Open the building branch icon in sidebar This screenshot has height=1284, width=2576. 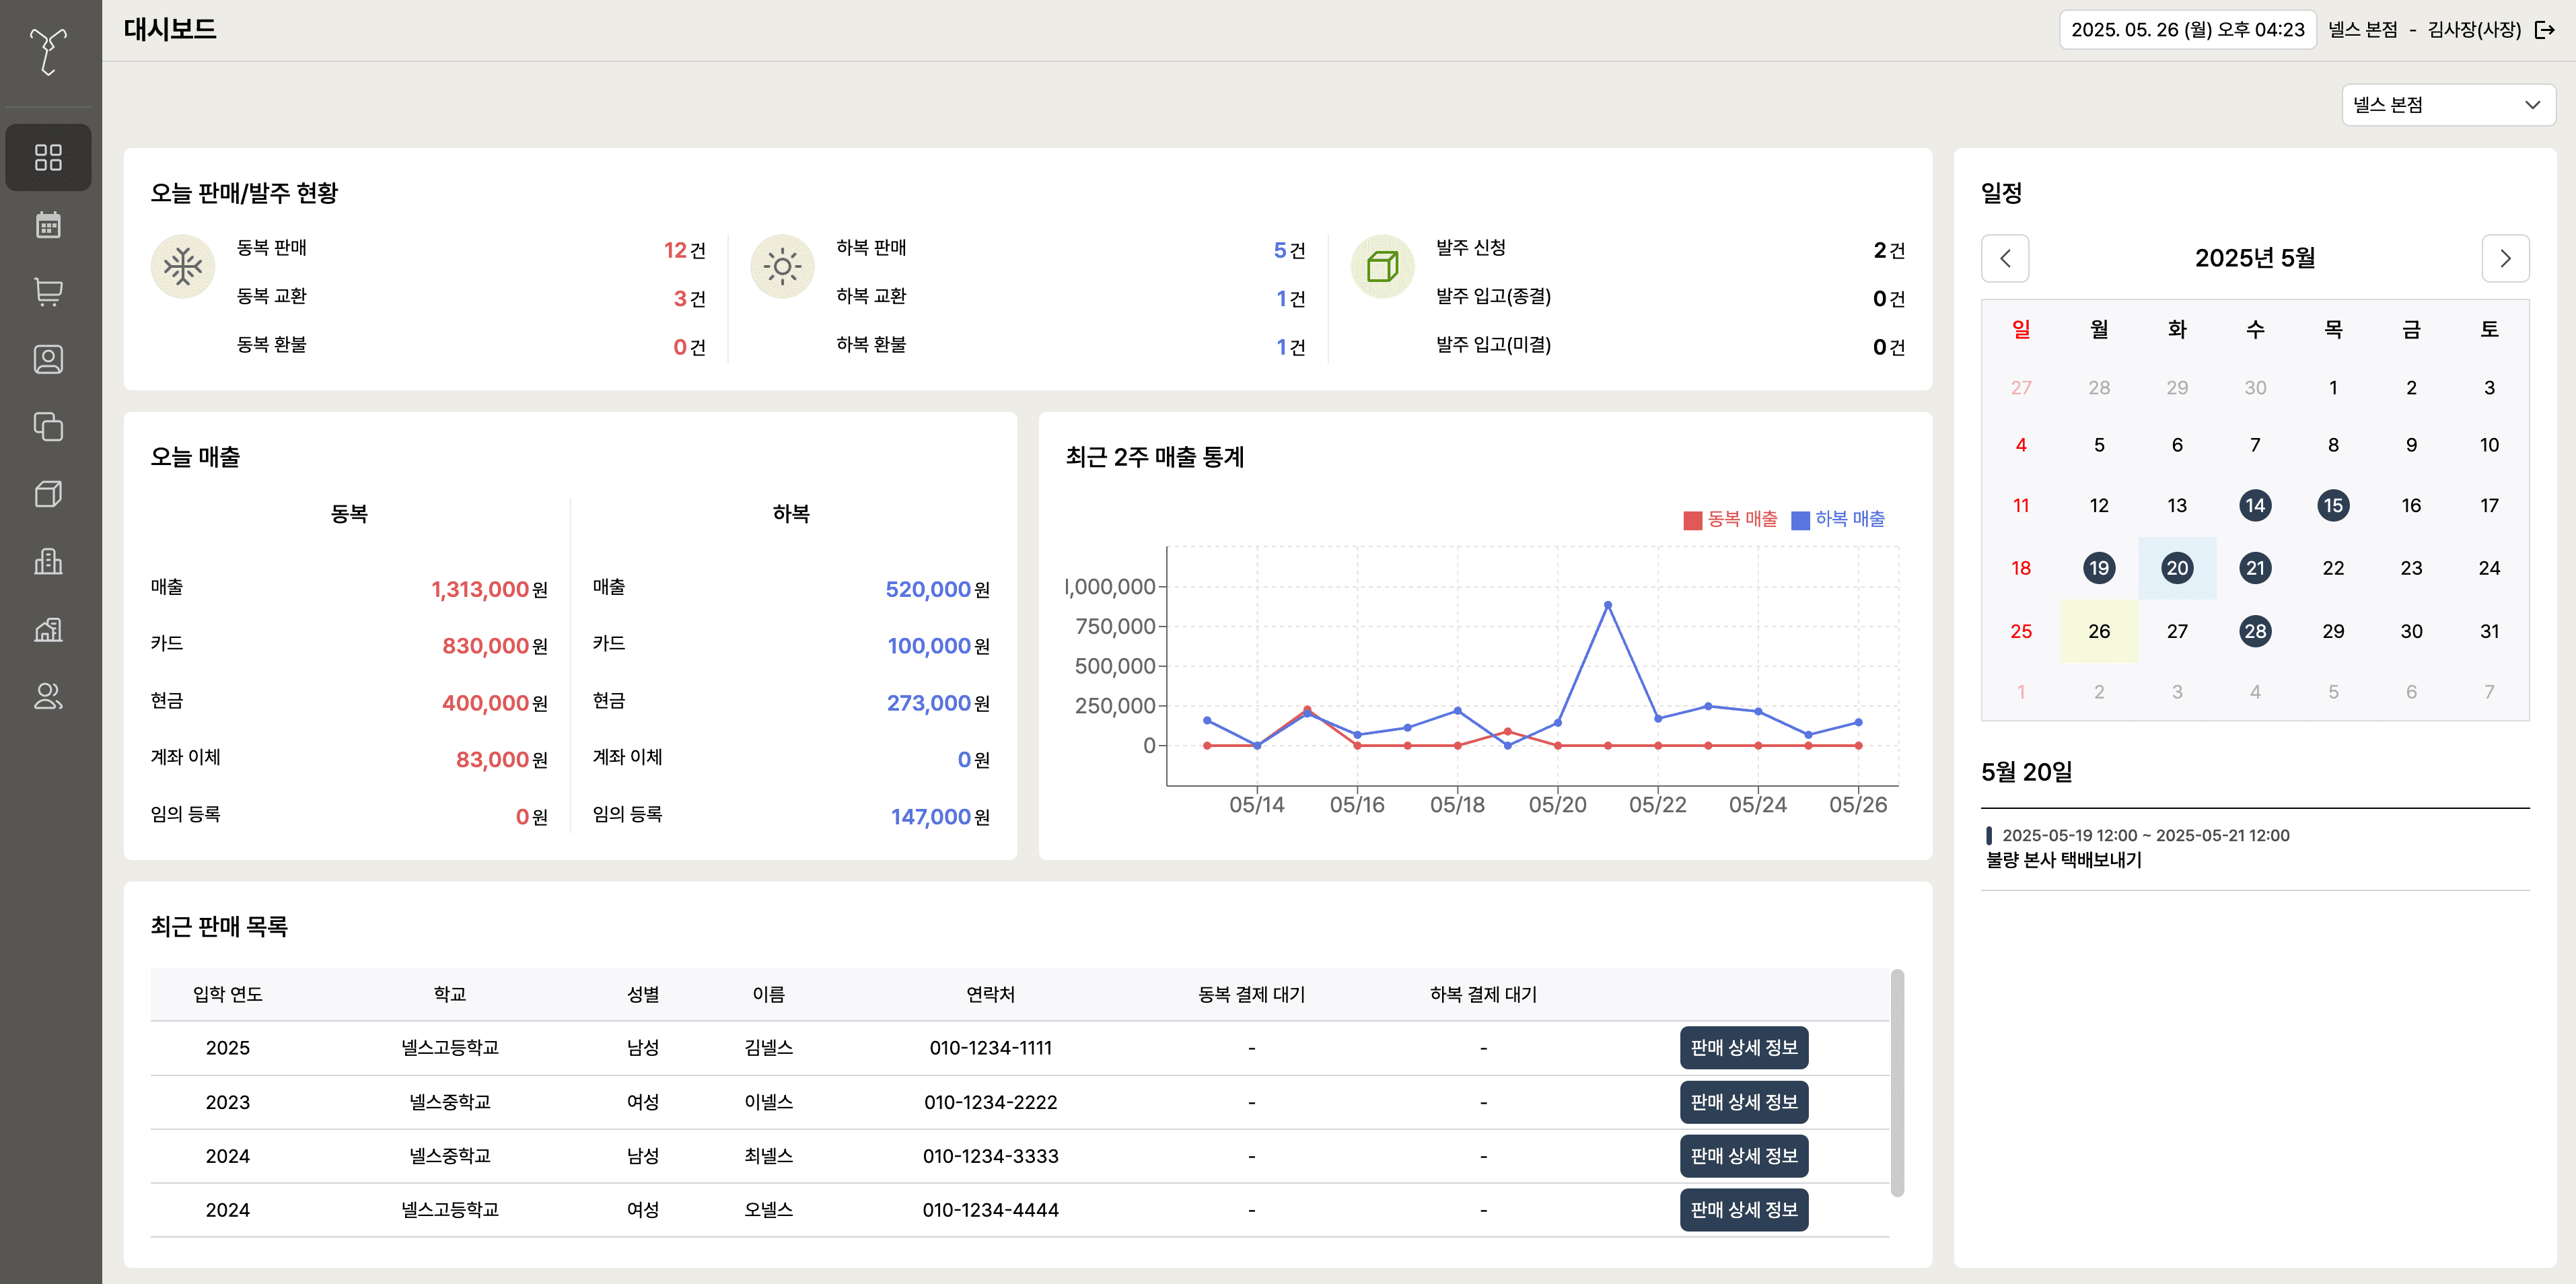49,562
